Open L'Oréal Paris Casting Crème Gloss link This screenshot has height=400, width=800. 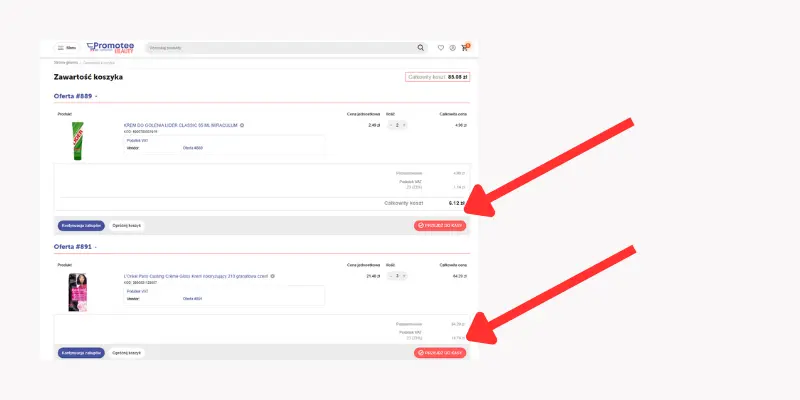click(195, 275)
